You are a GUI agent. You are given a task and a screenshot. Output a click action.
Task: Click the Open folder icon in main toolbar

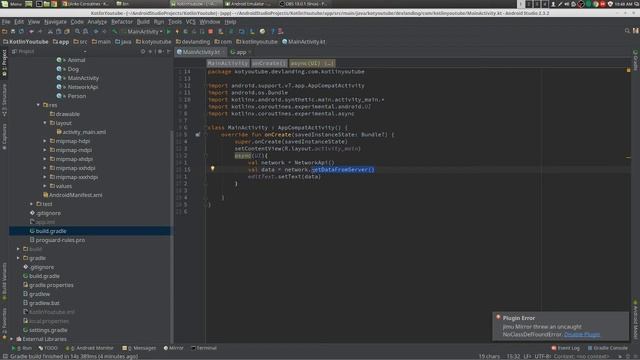click(x=4, y=31)
